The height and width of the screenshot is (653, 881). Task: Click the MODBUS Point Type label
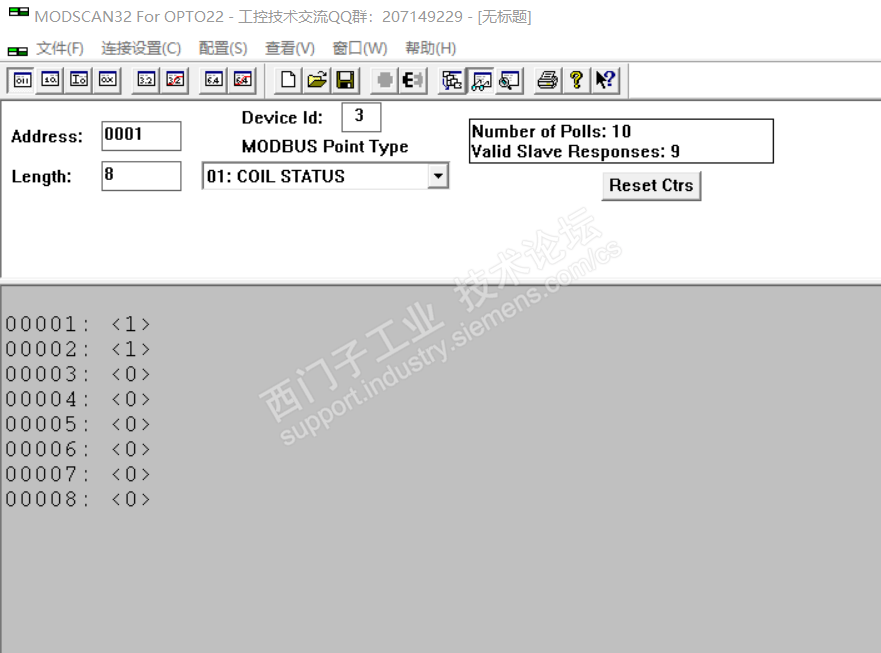click(x=325, y=146)
